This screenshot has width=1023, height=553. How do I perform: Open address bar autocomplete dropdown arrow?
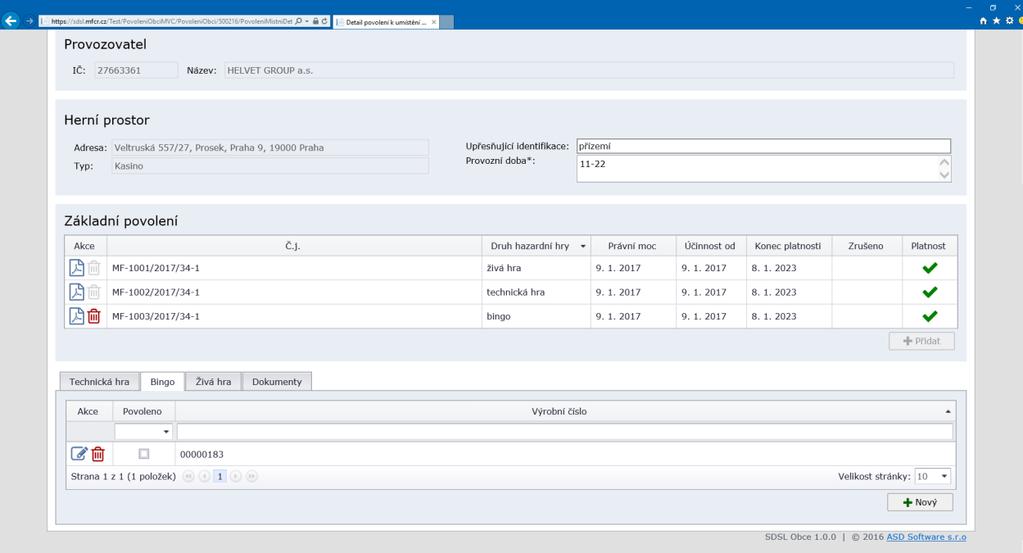tap(307, 22)
